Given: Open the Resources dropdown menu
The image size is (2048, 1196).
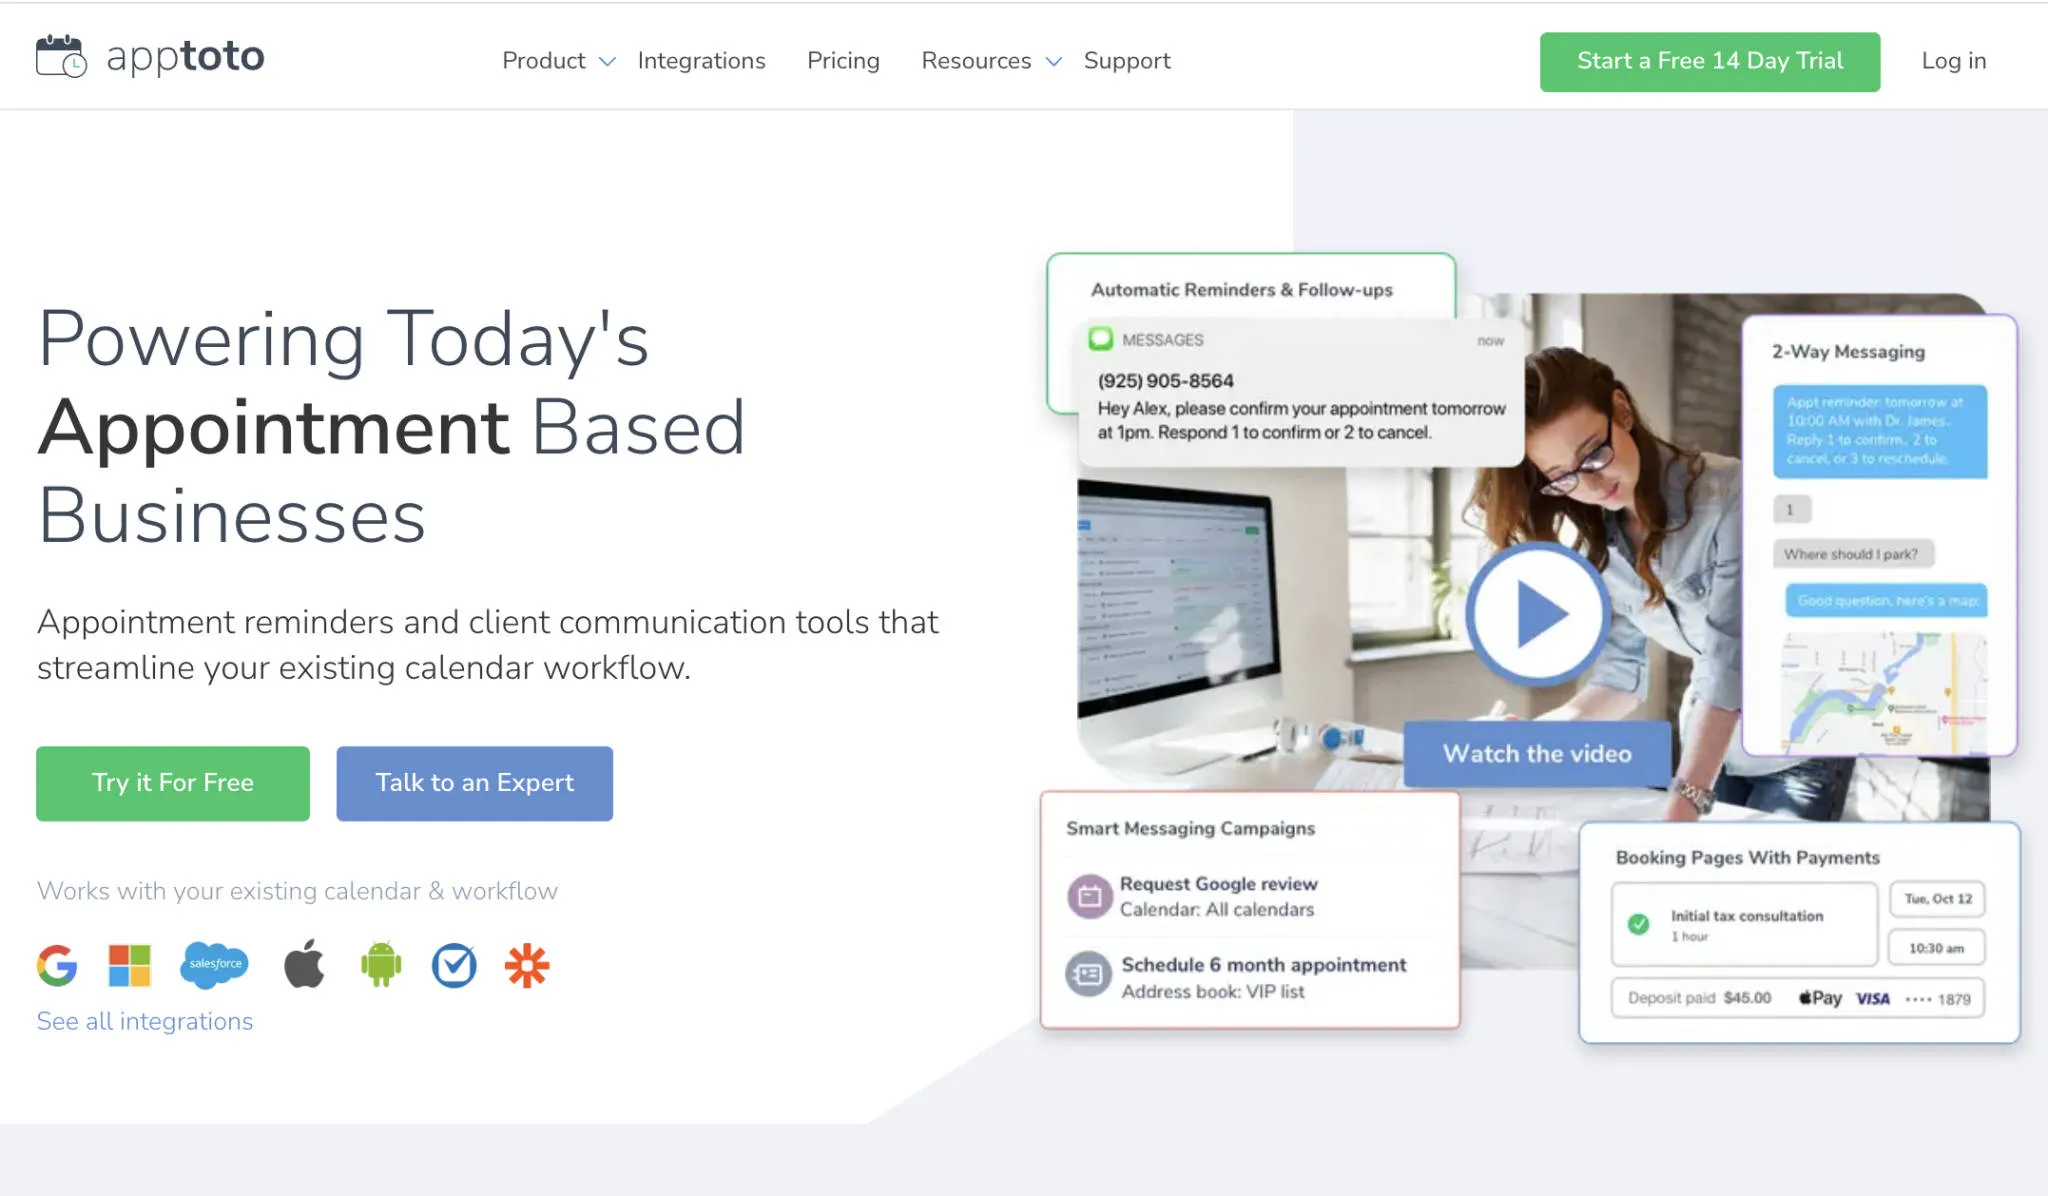Looking at the screenshot, I should [975, 60].
